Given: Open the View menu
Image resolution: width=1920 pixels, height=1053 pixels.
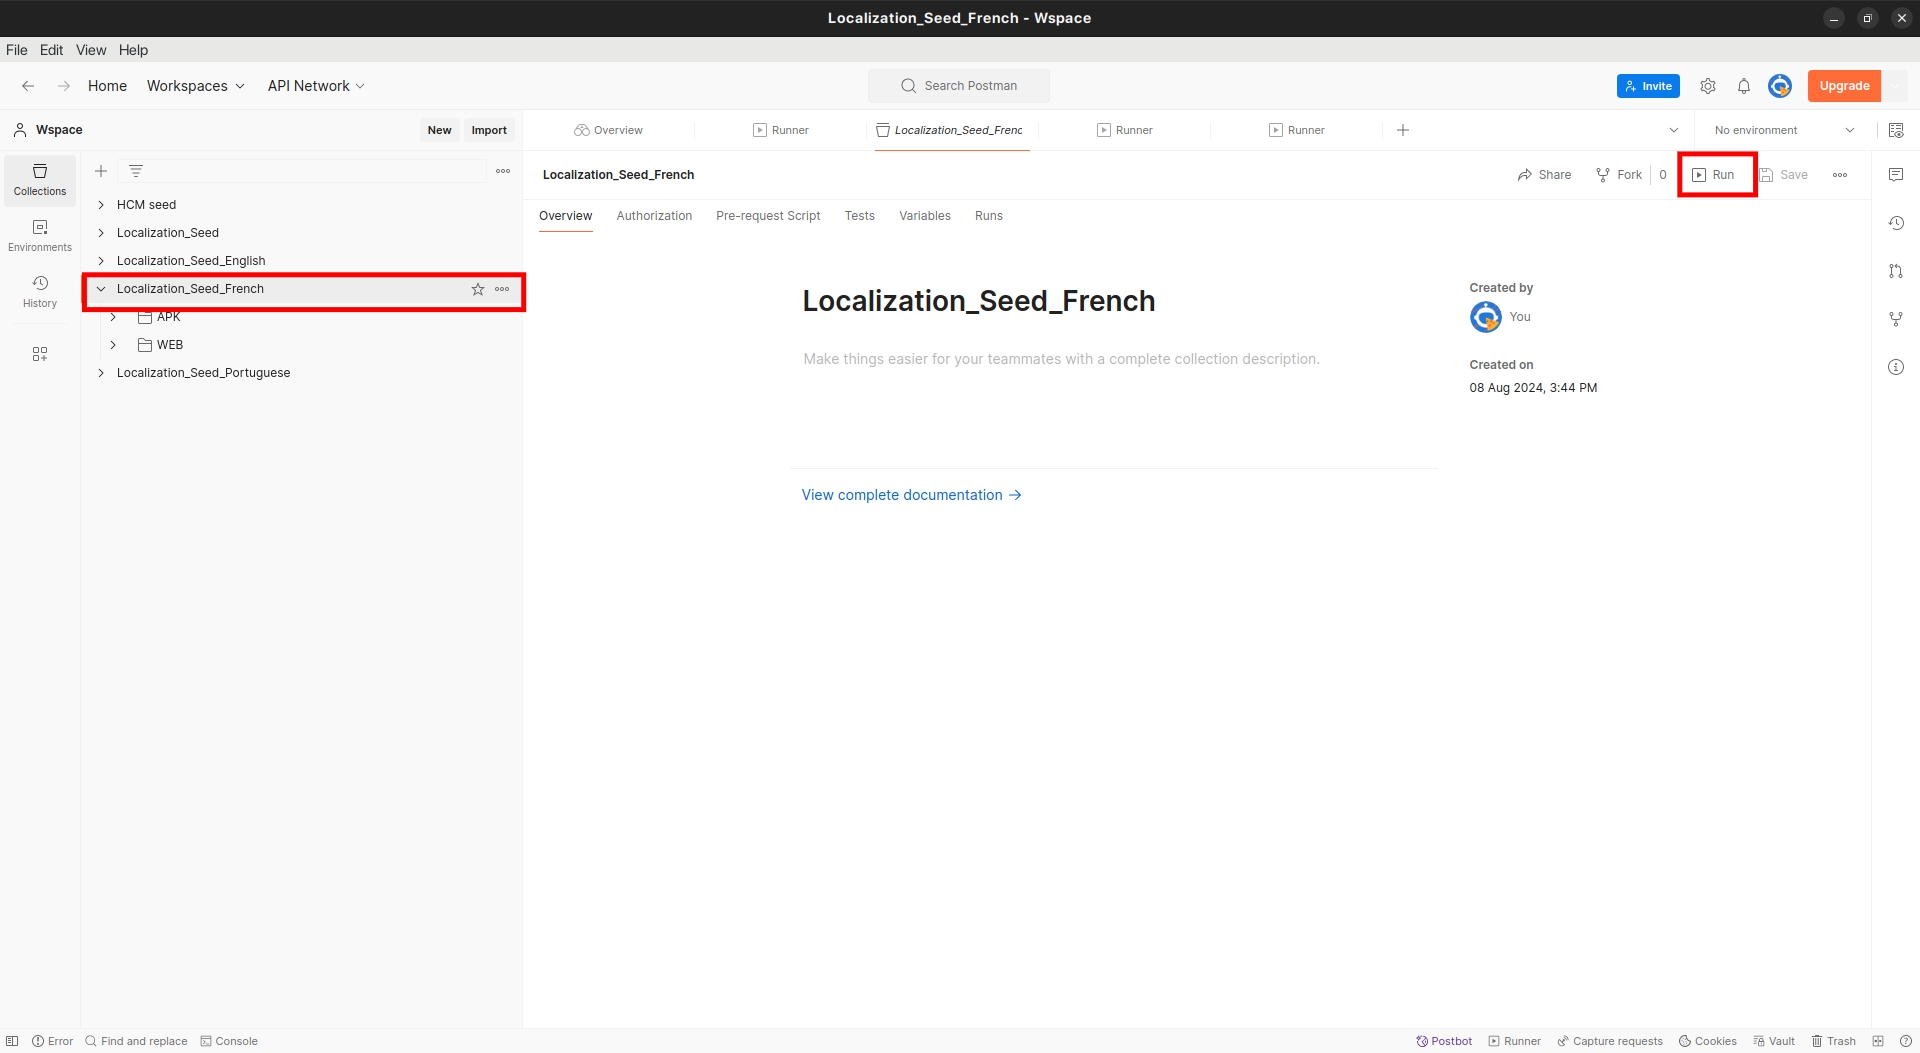Looking at the screenshot, I should tap(90, 50).
